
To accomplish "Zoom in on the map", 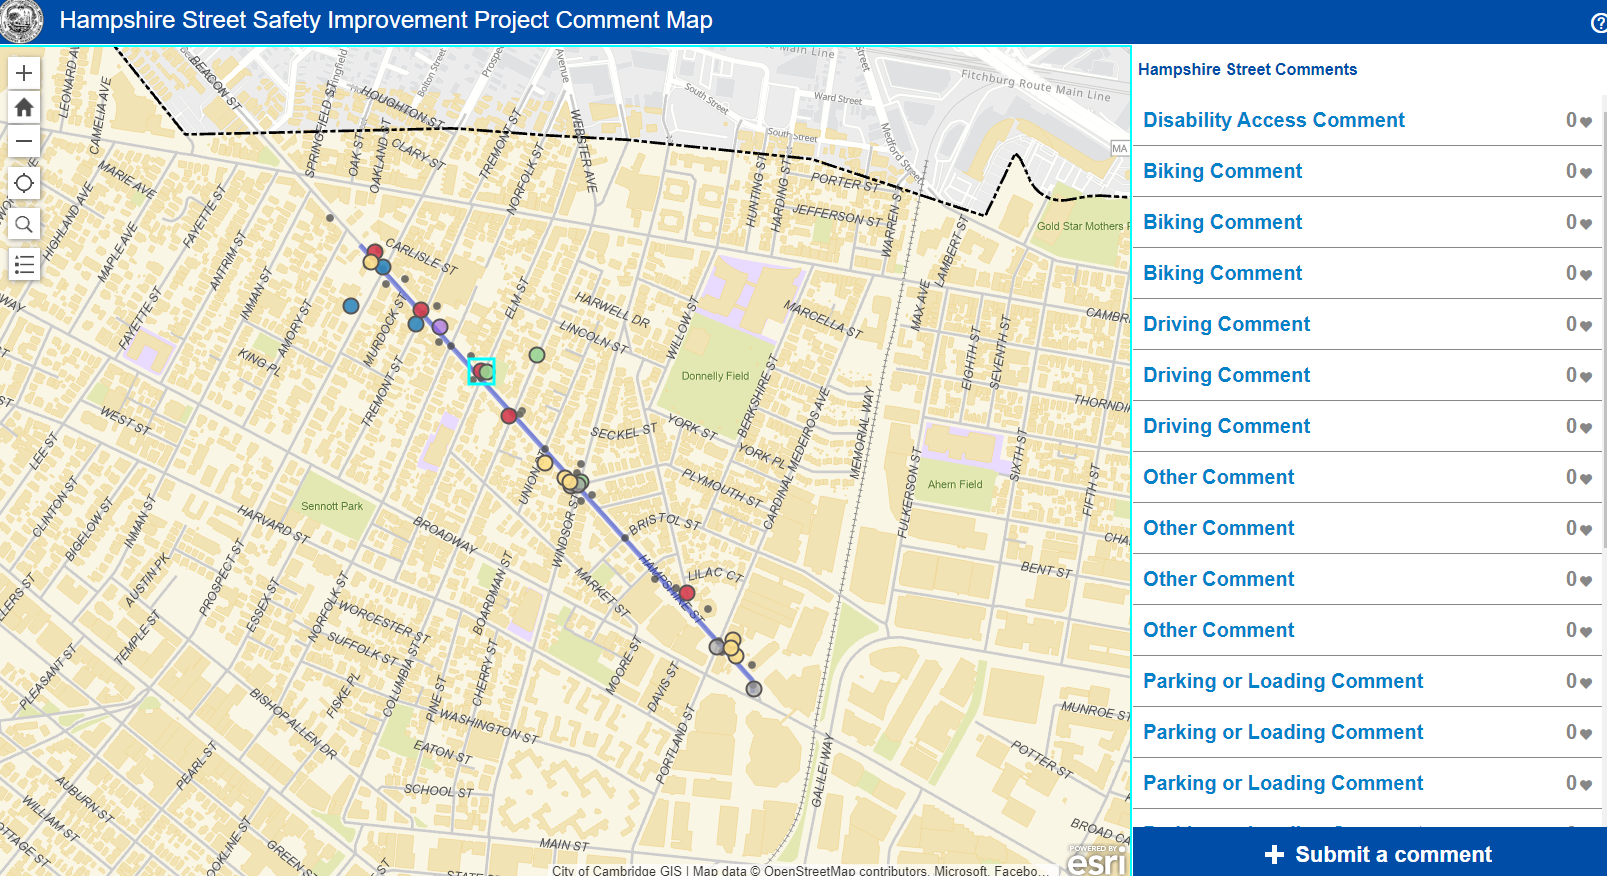I will [24, 73].
